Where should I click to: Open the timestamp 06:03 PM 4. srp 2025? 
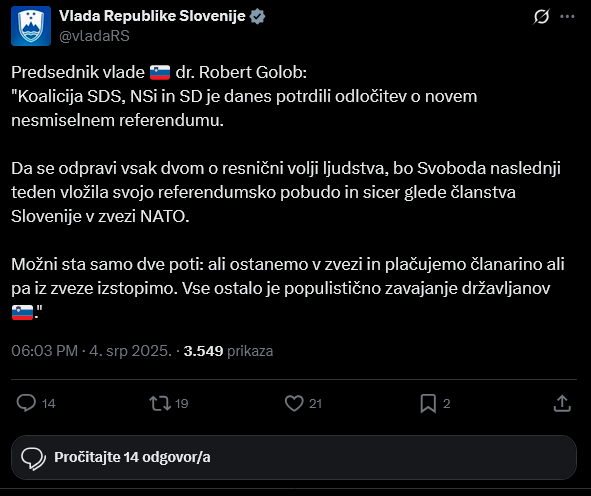point(92,351)
